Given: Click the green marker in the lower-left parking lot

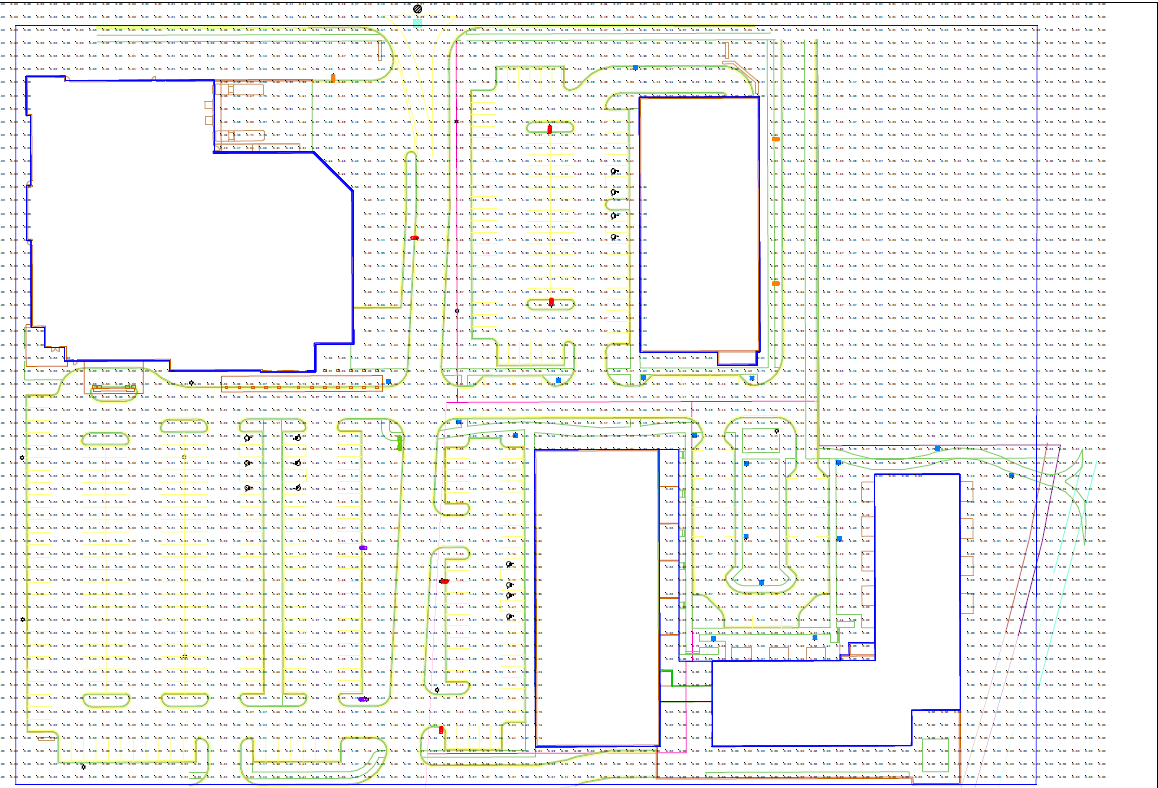Looking at the screenshot, I should (x=400, y=442).
